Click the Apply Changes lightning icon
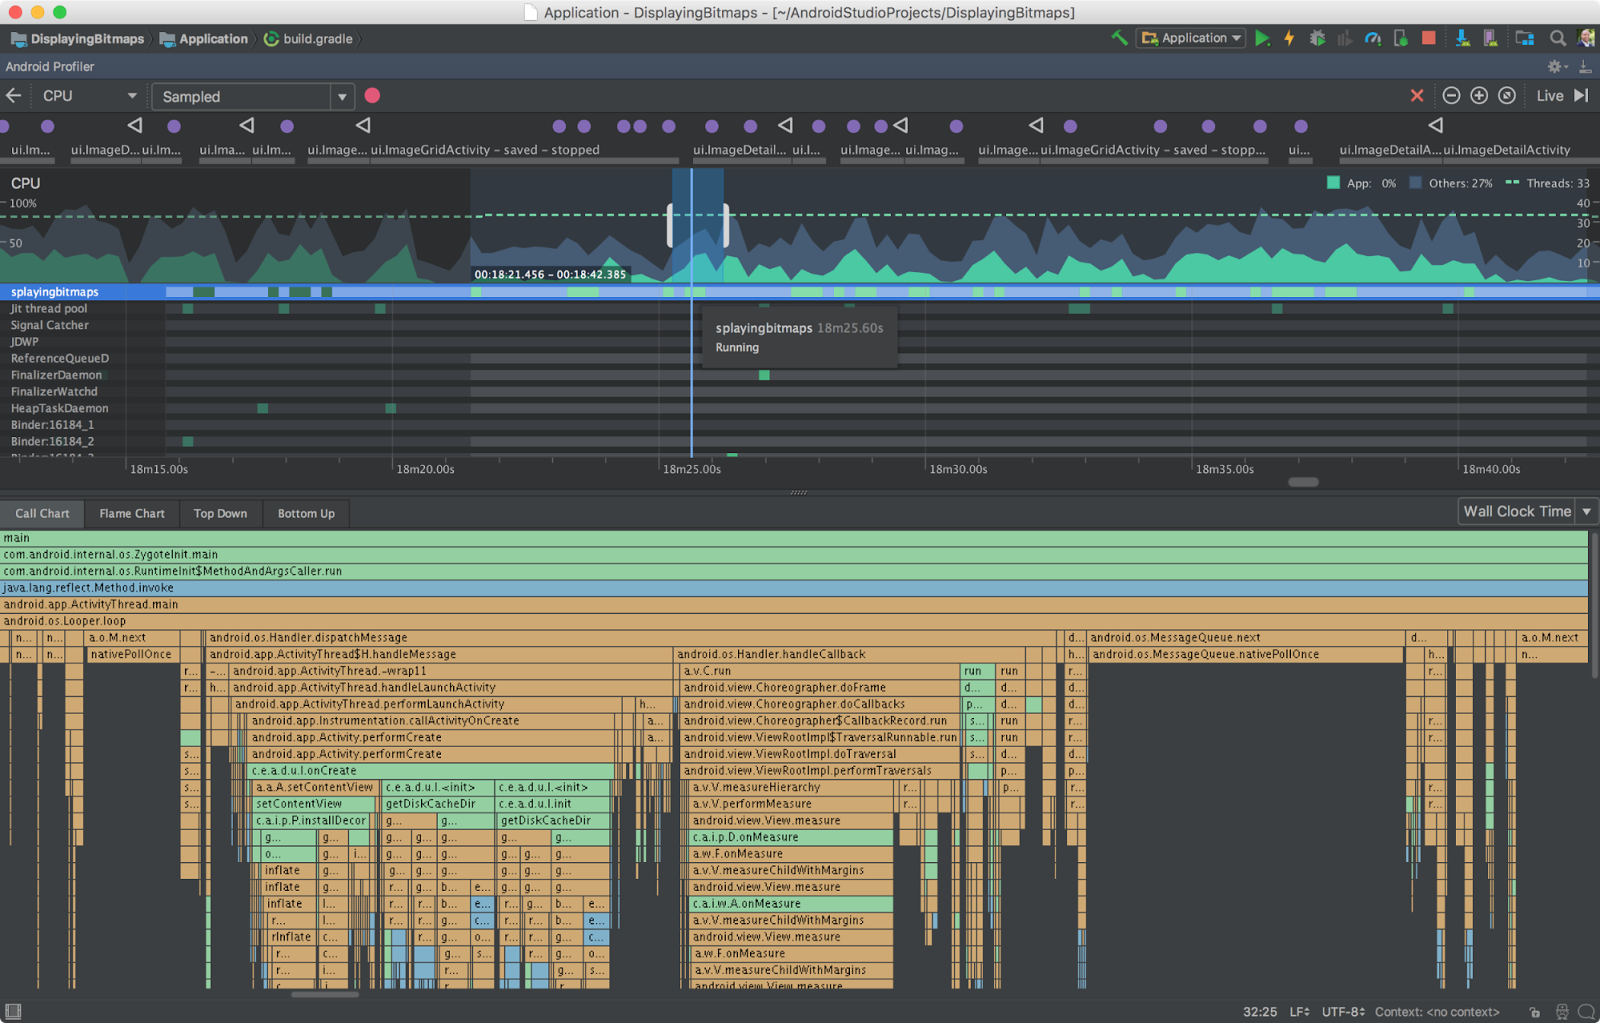 pos(1289,39)
